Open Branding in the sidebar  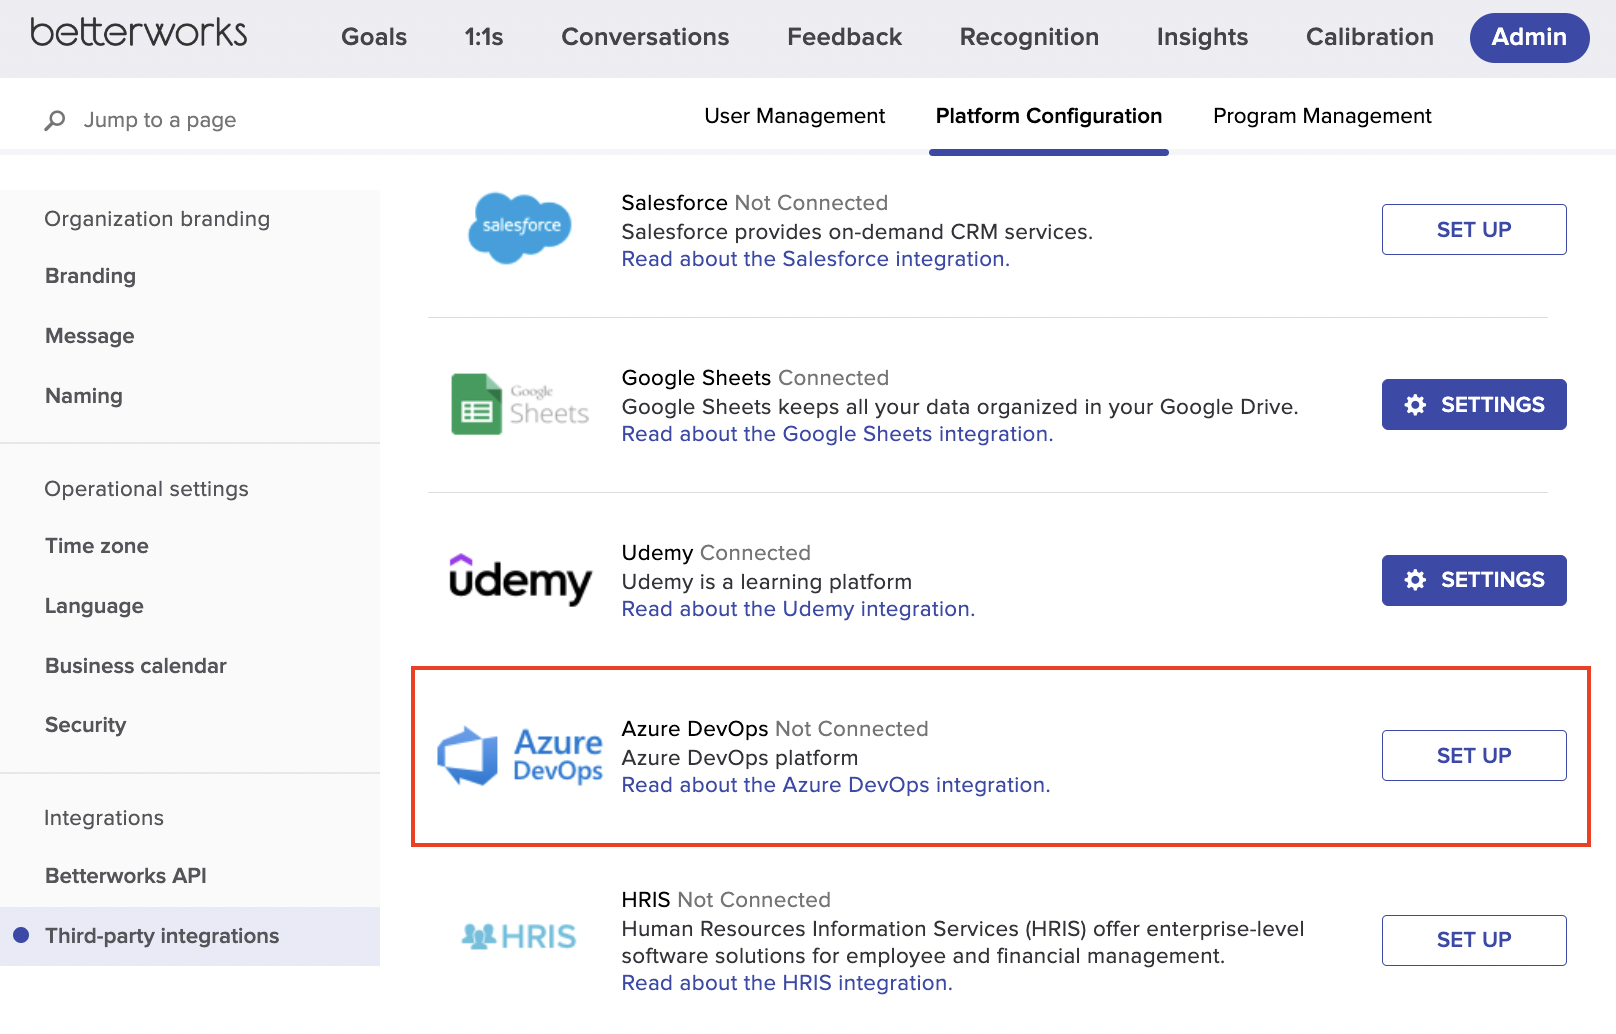click(x=91, y=276)
